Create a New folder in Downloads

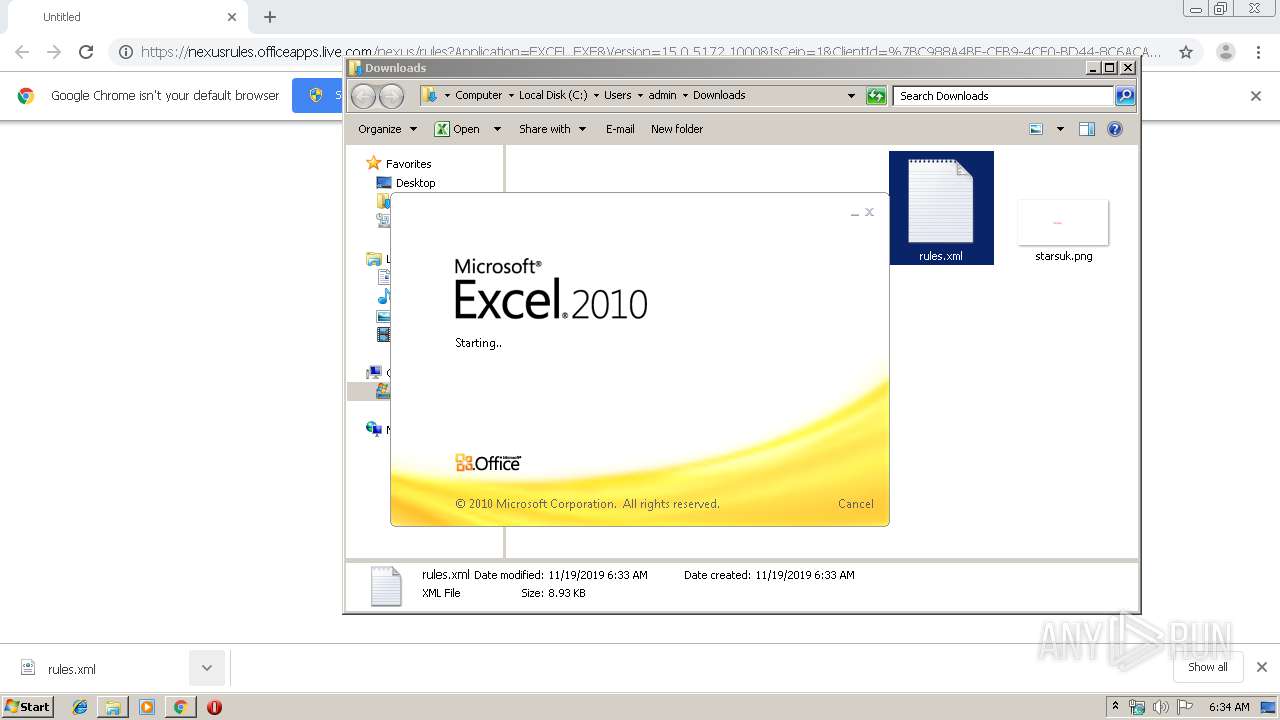[x=677, y=129]
